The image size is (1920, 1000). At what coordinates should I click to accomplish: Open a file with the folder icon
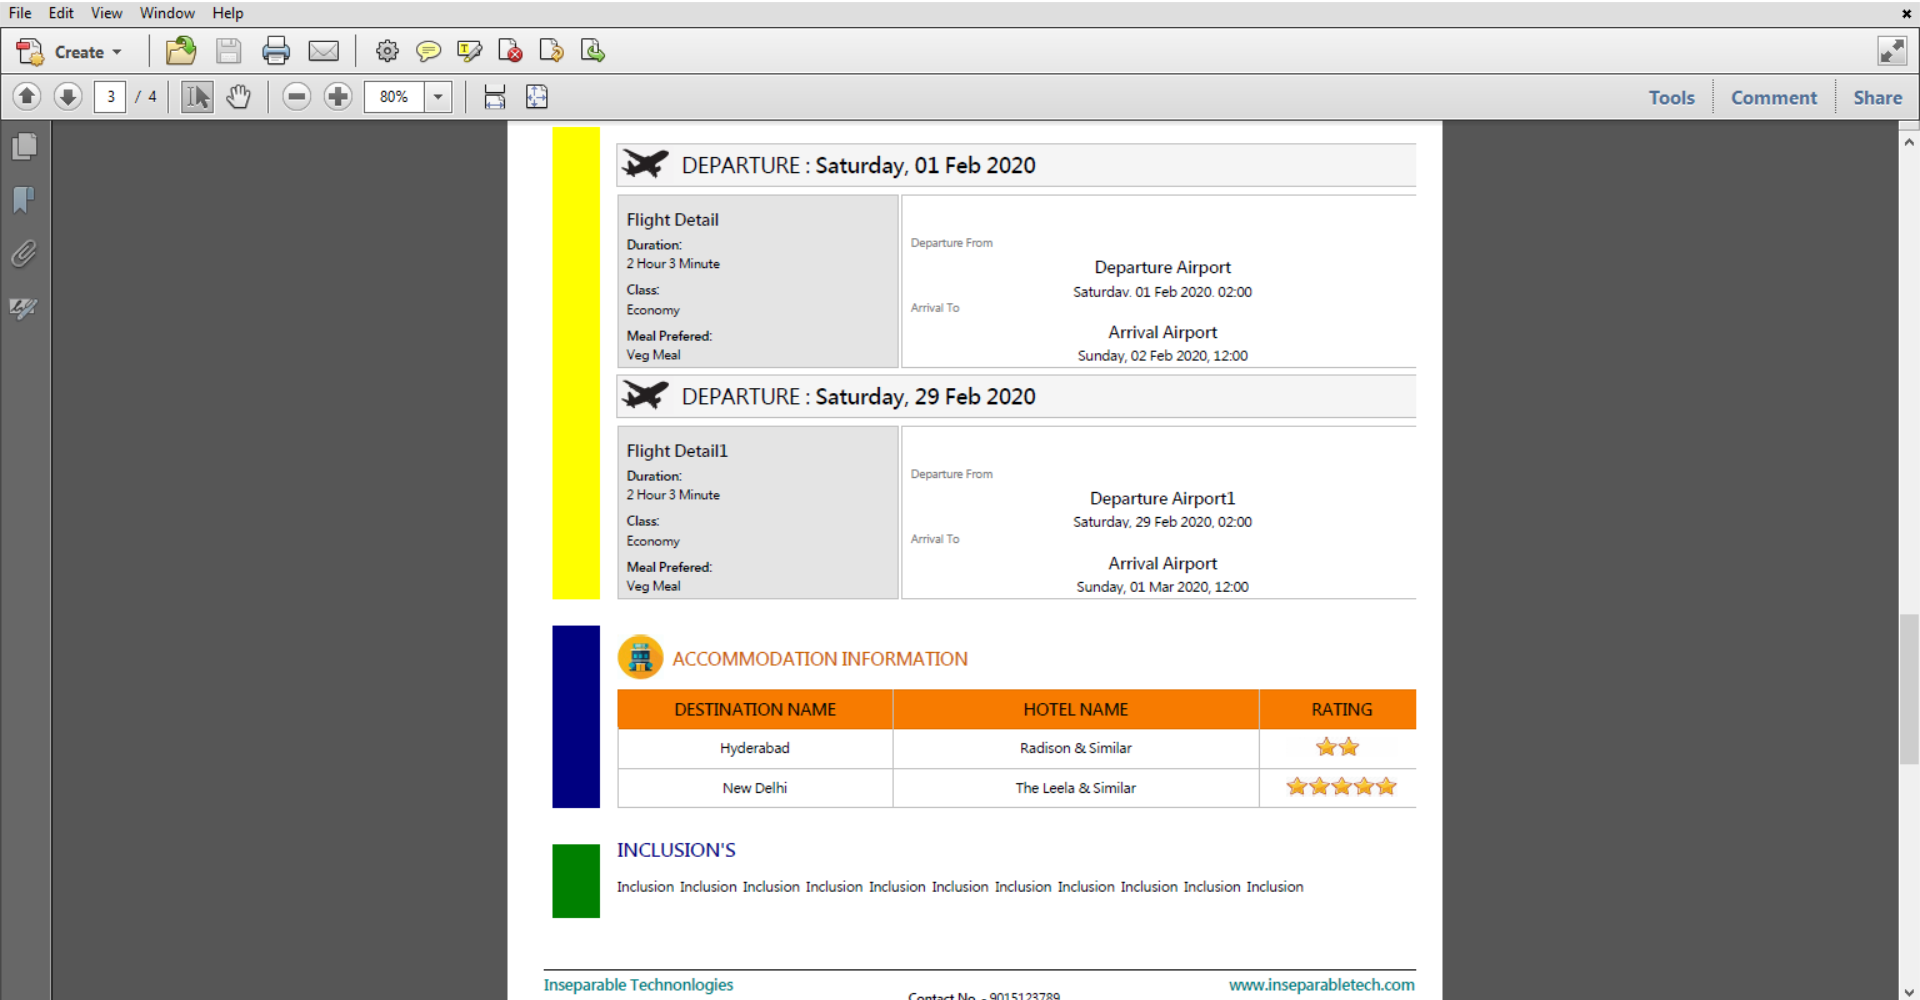click(x=181, y=51)
